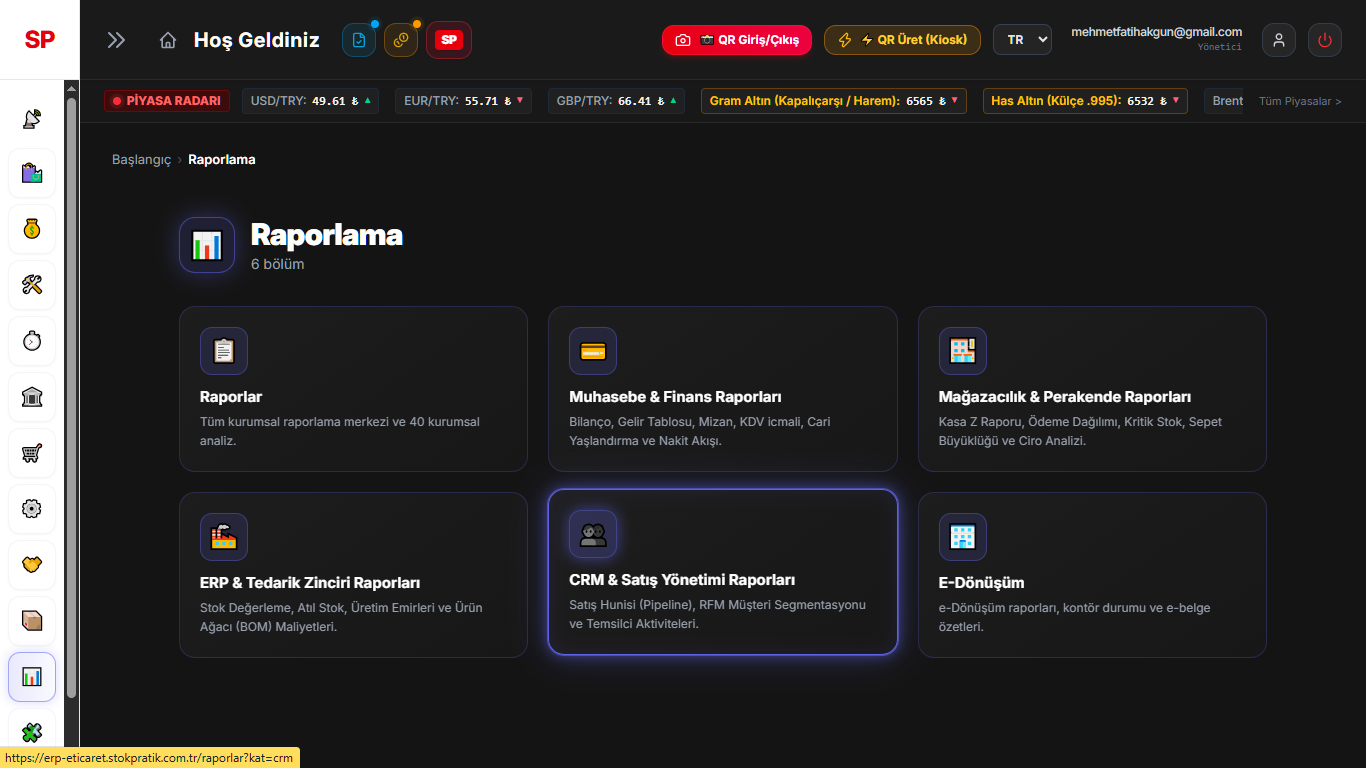Open the stopwatch sidebar module
Screen dimensions: 1366x768
32,342
